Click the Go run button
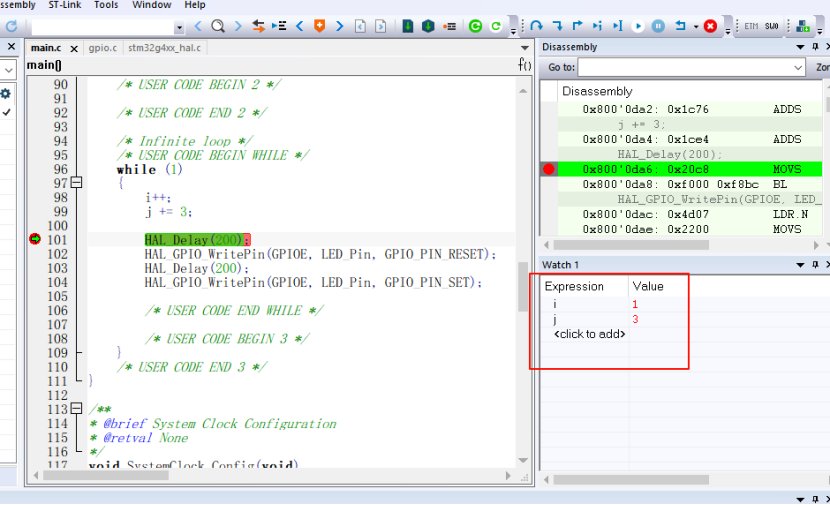The image size is (830, 505). (638, 26)
